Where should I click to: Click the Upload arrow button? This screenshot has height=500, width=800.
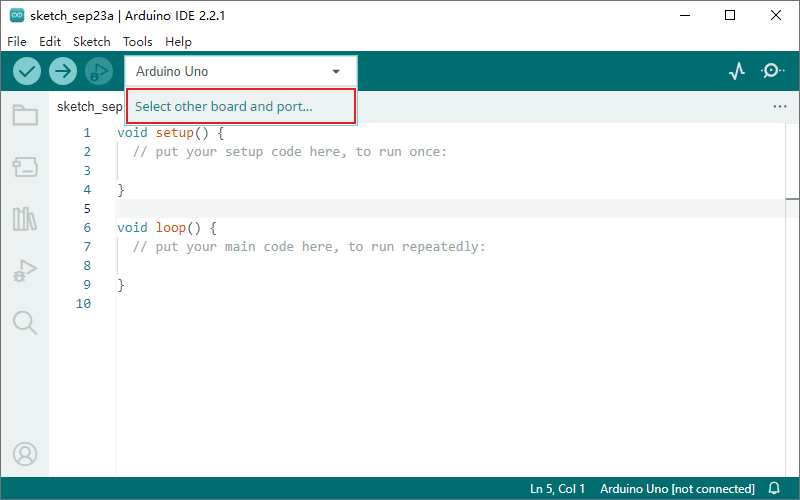click(x=63, y=71)
